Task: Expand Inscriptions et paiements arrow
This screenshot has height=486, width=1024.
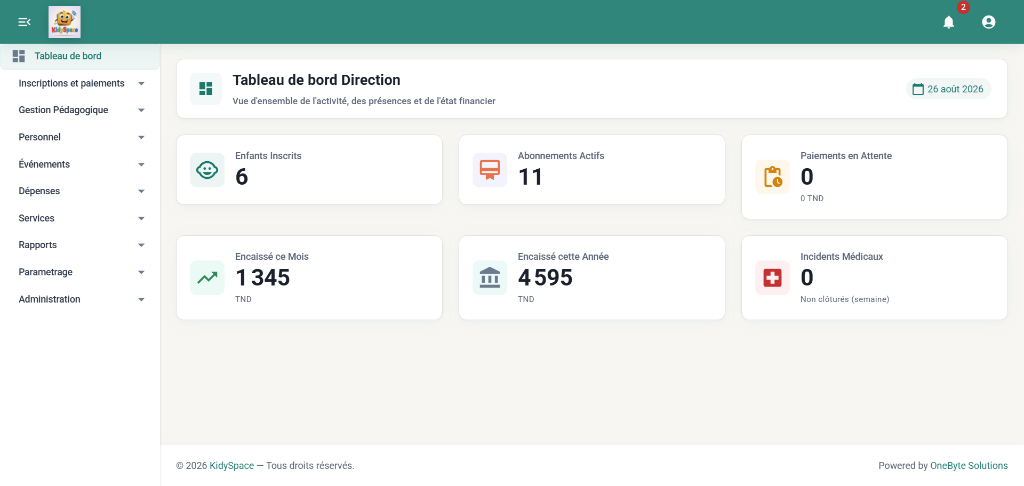Action: (141, 84)
